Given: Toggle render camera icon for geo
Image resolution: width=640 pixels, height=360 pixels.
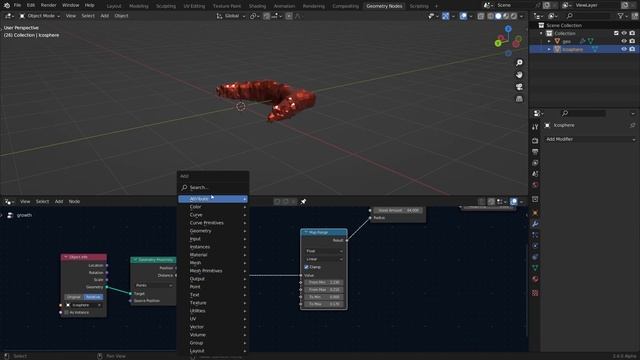Looking at the screenshot, I should [632, 41].
